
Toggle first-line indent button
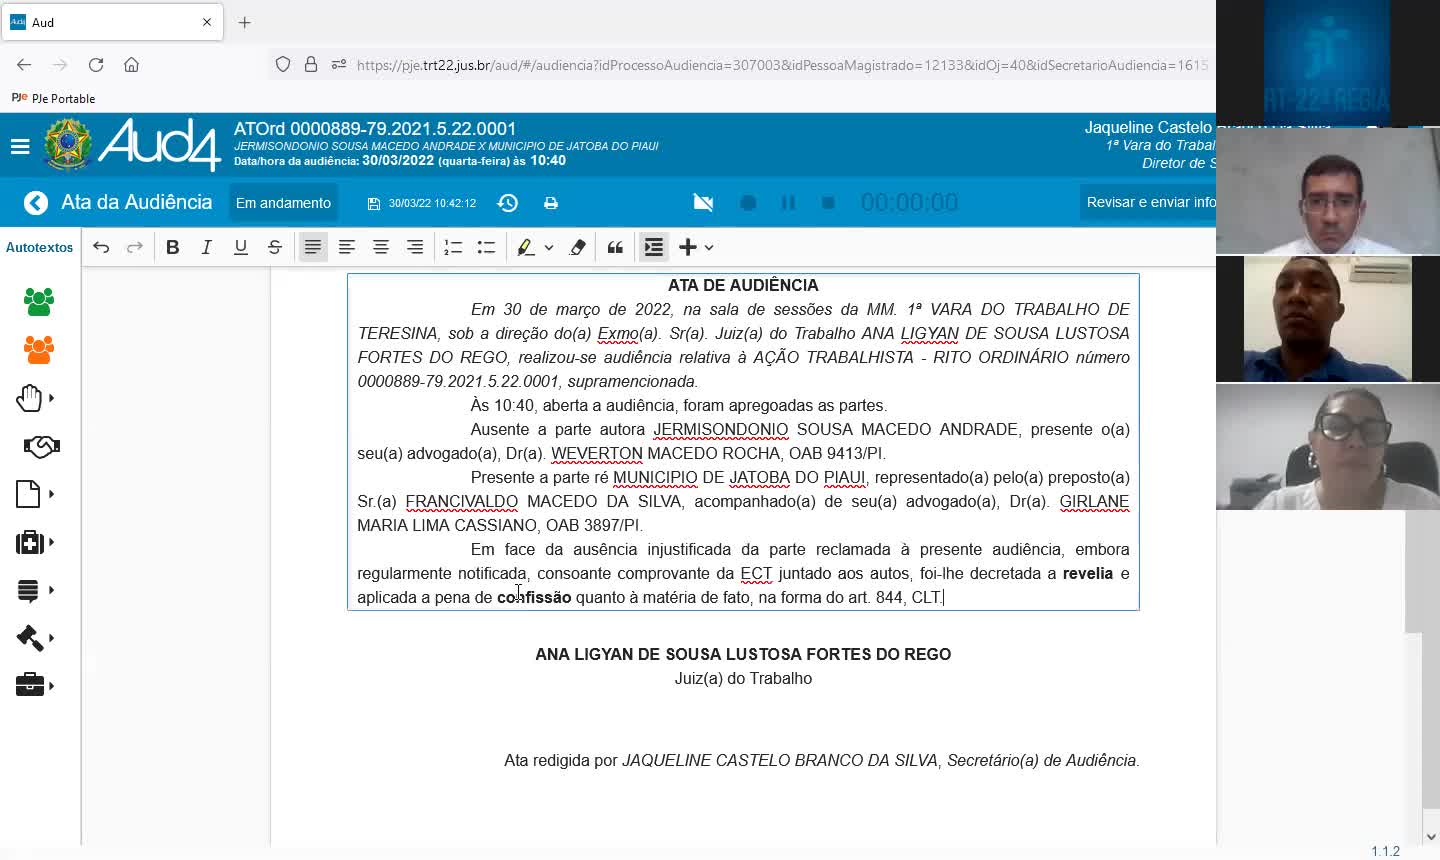point(654,247)
